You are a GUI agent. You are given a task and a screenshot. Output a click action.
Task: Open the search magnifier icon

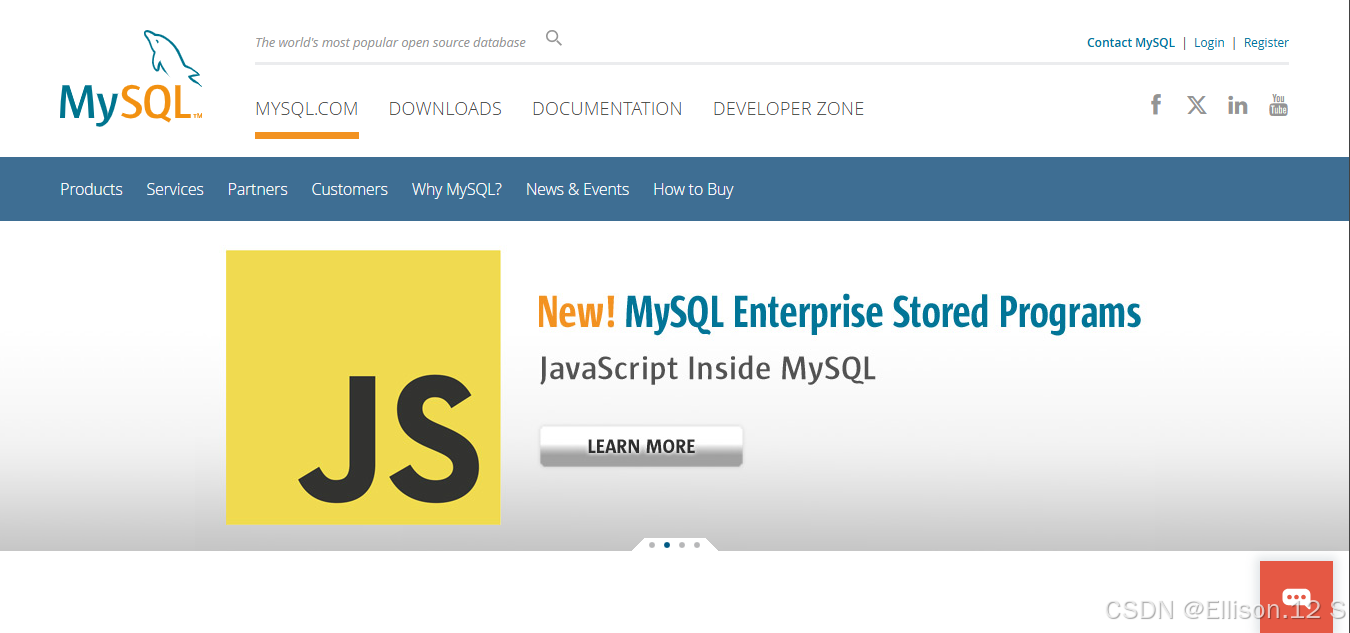coord(554,39)
